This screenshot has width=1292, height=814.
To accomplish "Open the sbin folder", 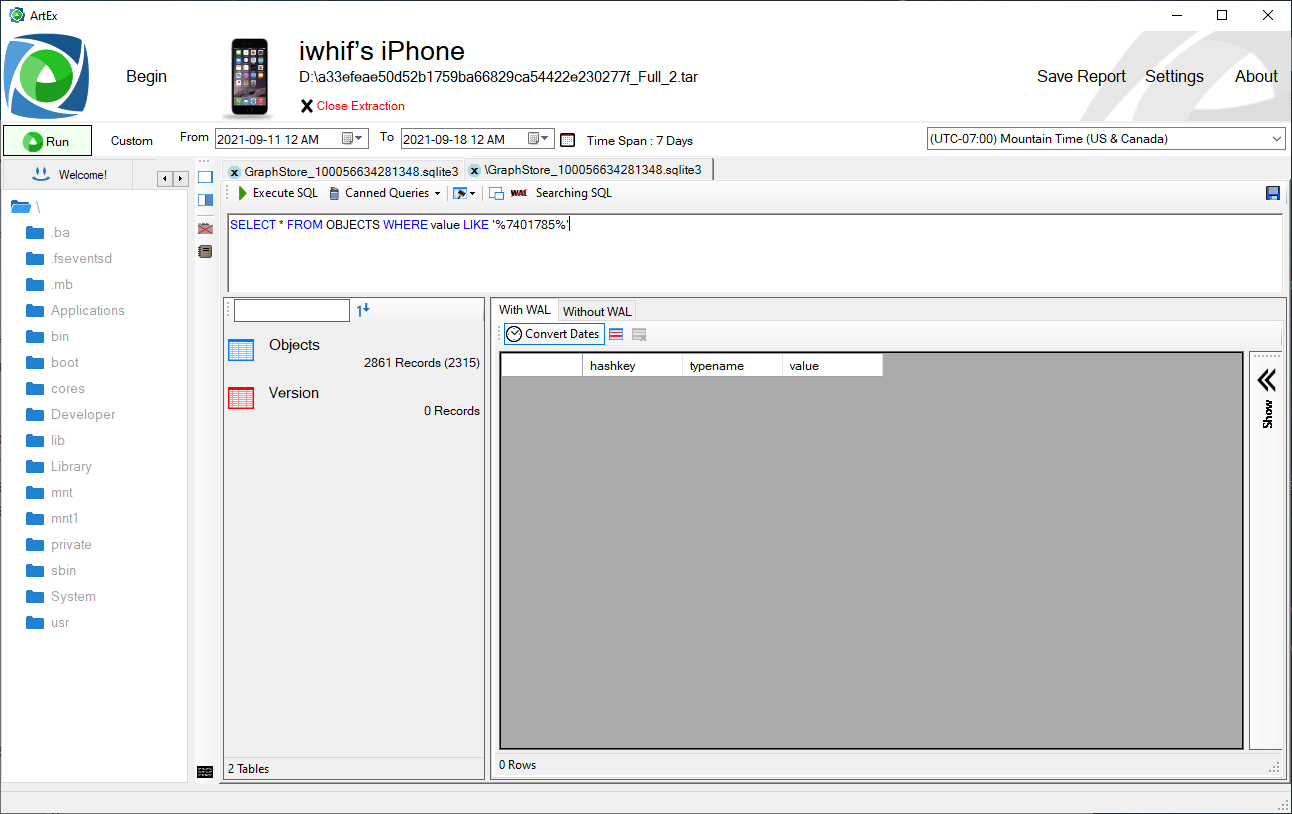I will tap(50, 571).
